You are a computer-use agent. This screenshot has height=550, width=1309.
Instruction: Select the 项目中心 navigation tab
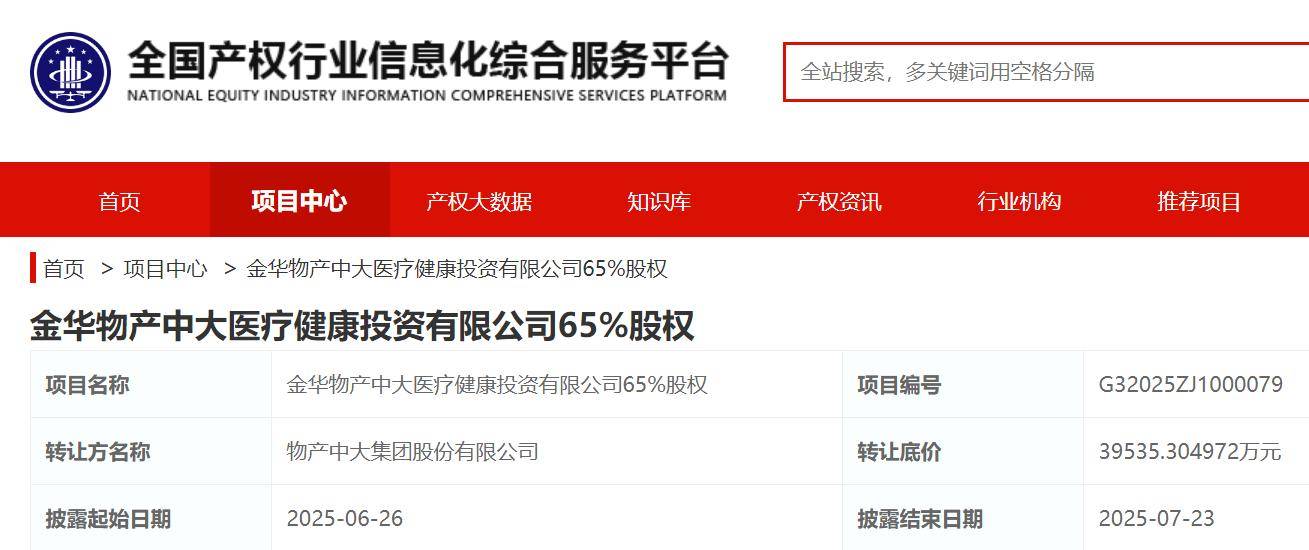(x=299, y=201)
